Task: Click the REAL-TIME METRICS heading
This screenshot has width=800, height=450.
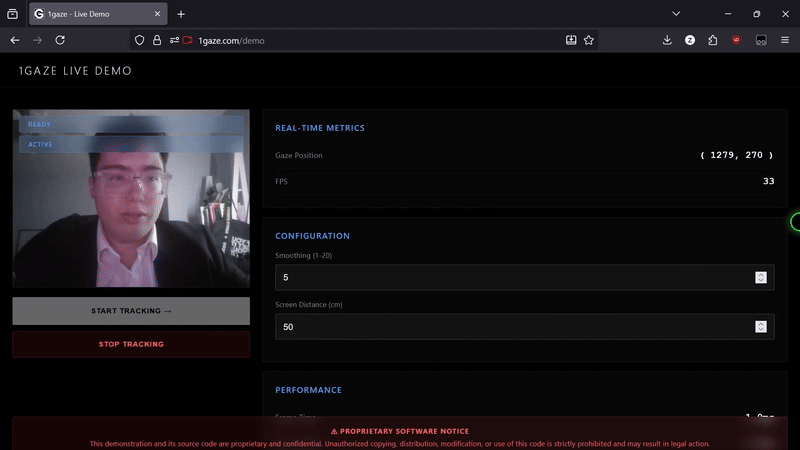Action: pos(320,128)
